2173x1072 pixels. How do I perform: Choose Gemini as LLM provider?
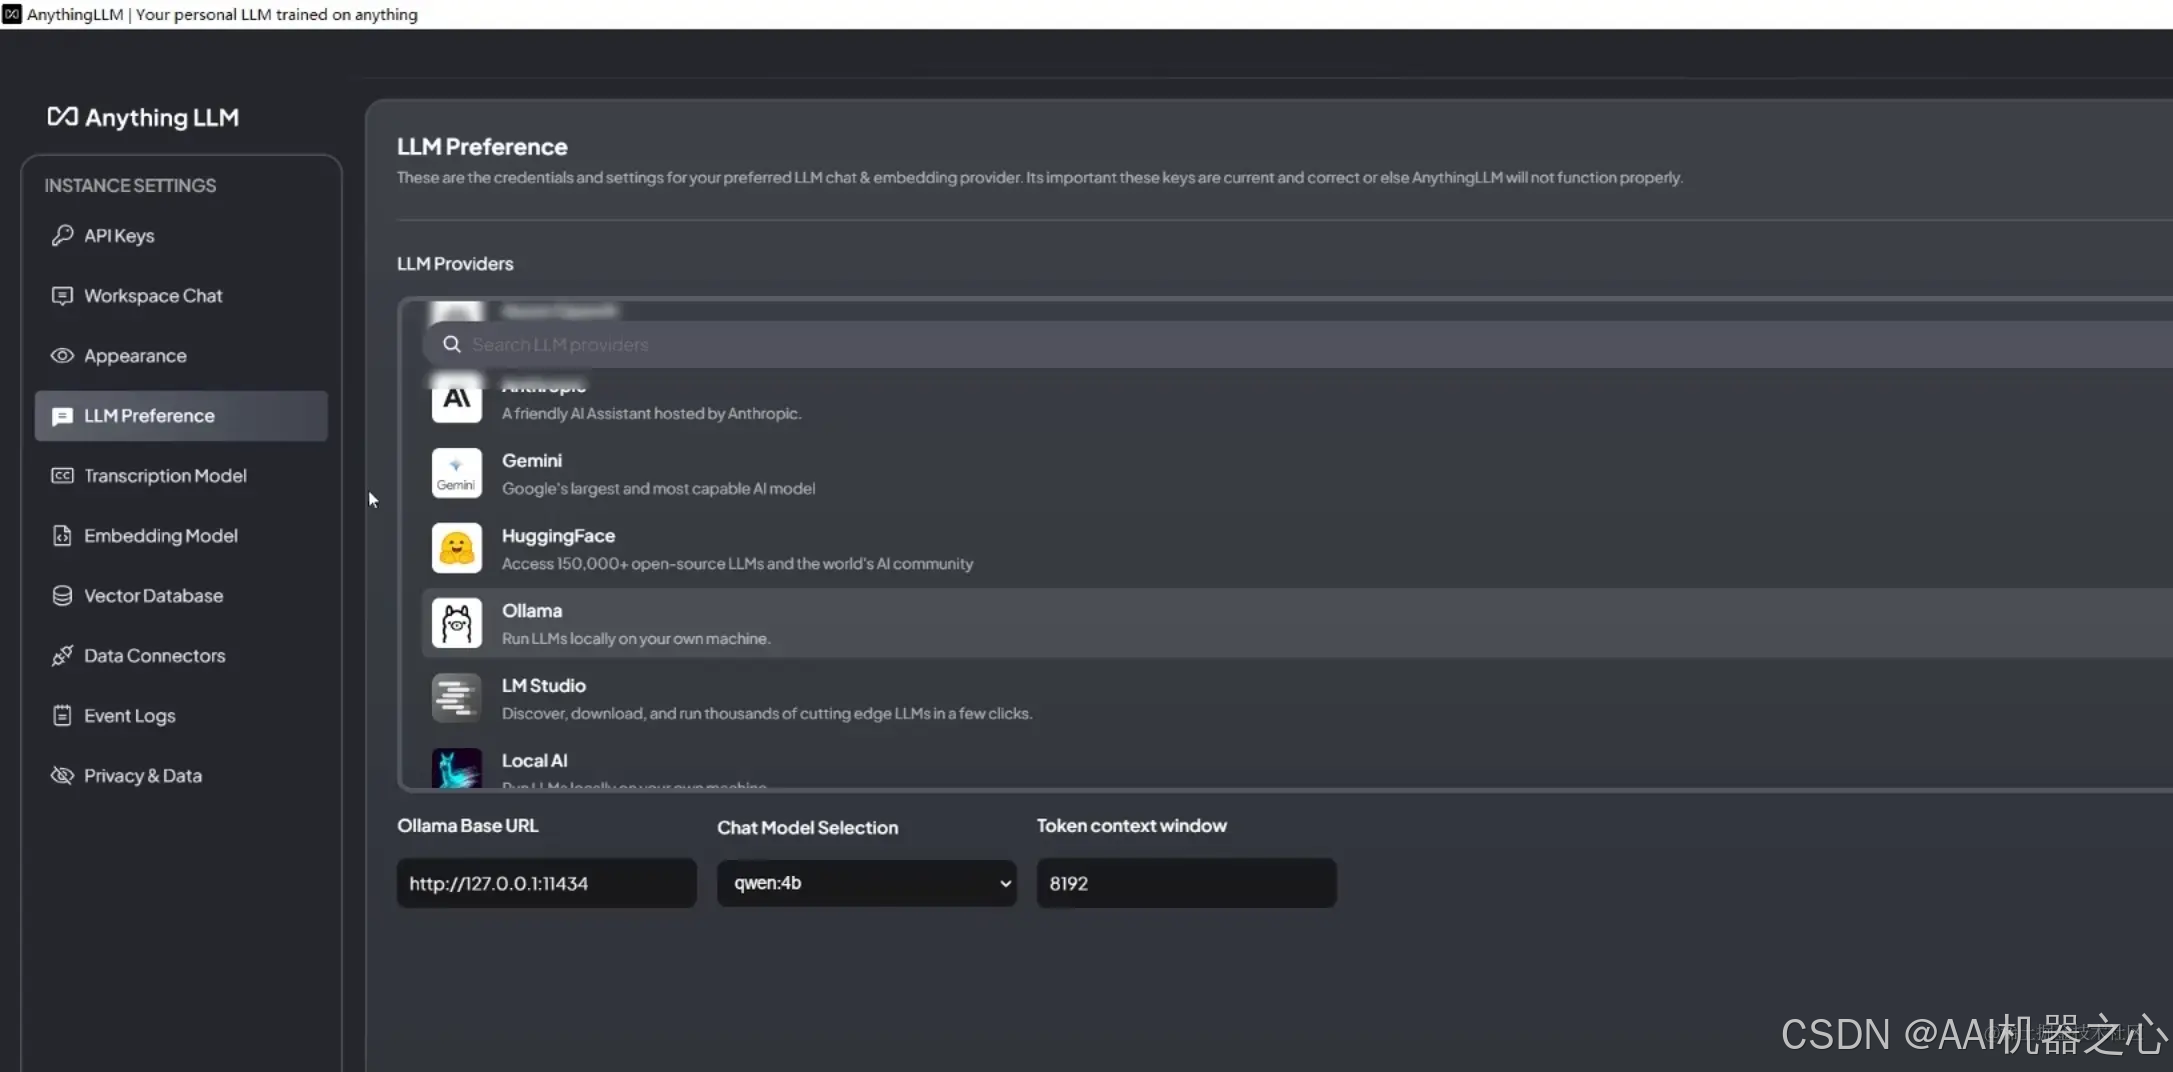click(1297, 473)
